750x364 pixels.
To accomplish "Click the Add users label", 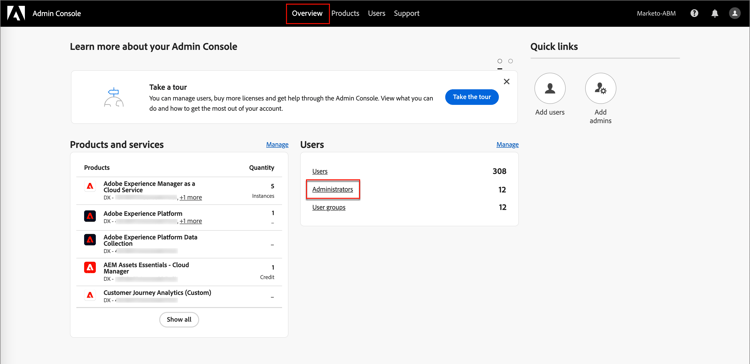I will tap(550, 112).
